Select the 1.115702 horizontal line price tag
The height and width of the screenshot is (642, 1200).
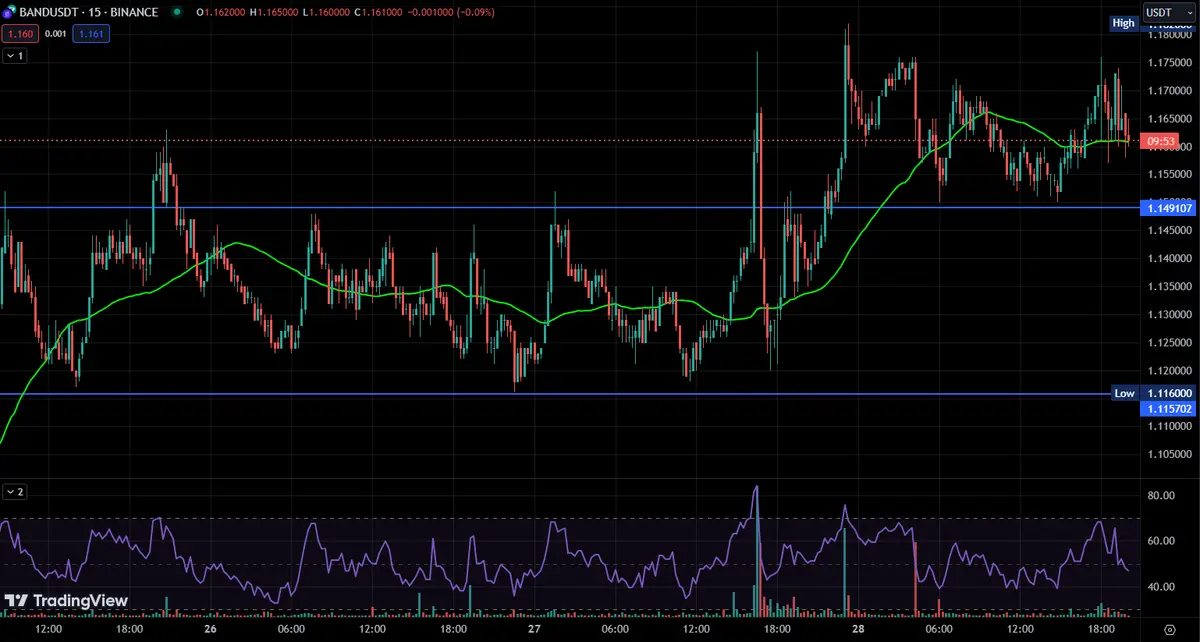[1169, 409]
